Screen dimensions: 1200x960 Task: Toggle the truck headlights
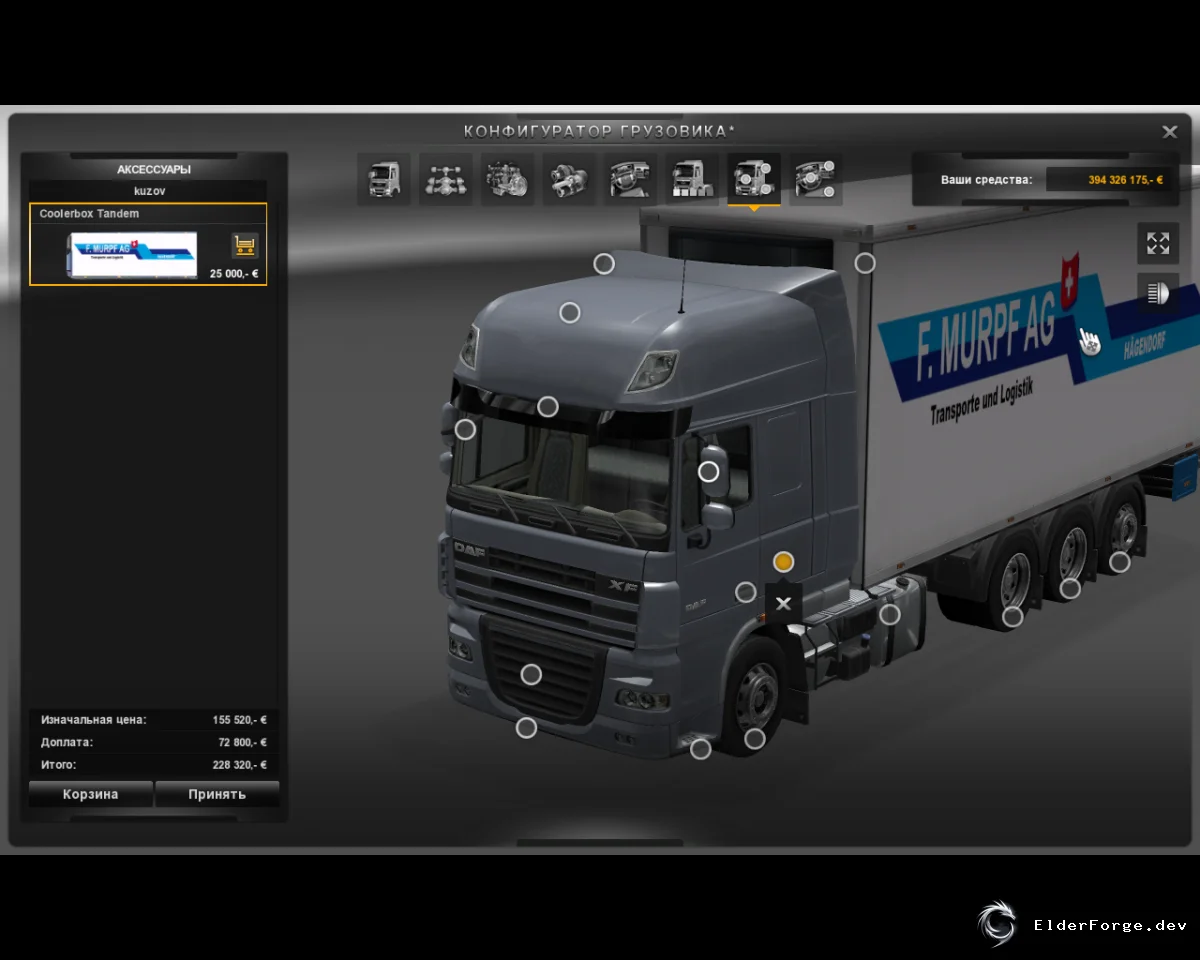coord(1158,293)
